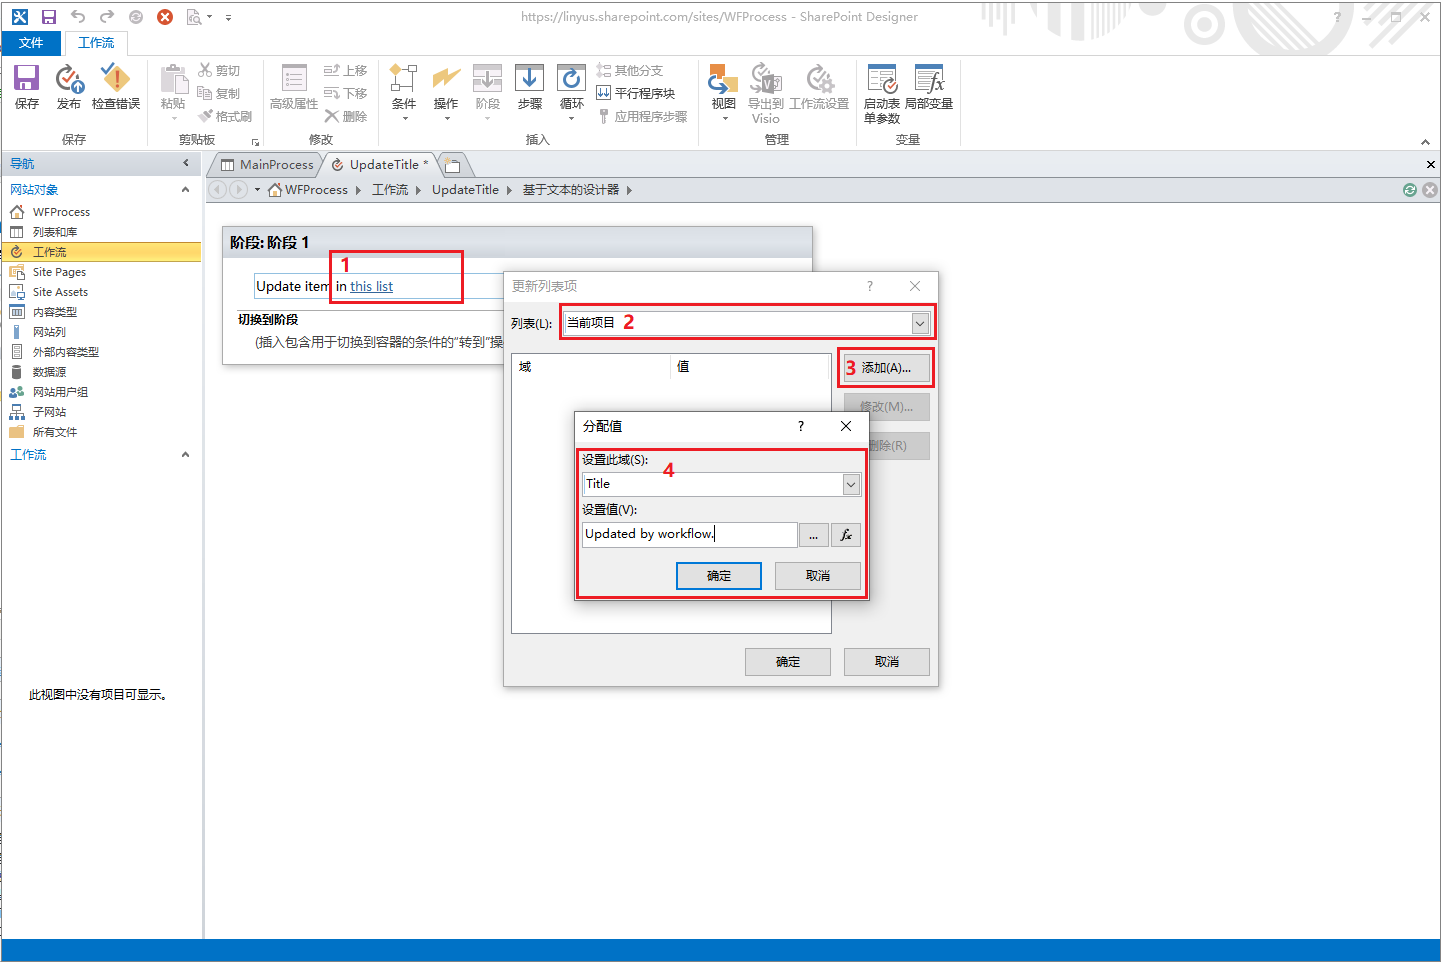
Task: Click Move Up (上移) in ribbon
Action: coord(345,70)
